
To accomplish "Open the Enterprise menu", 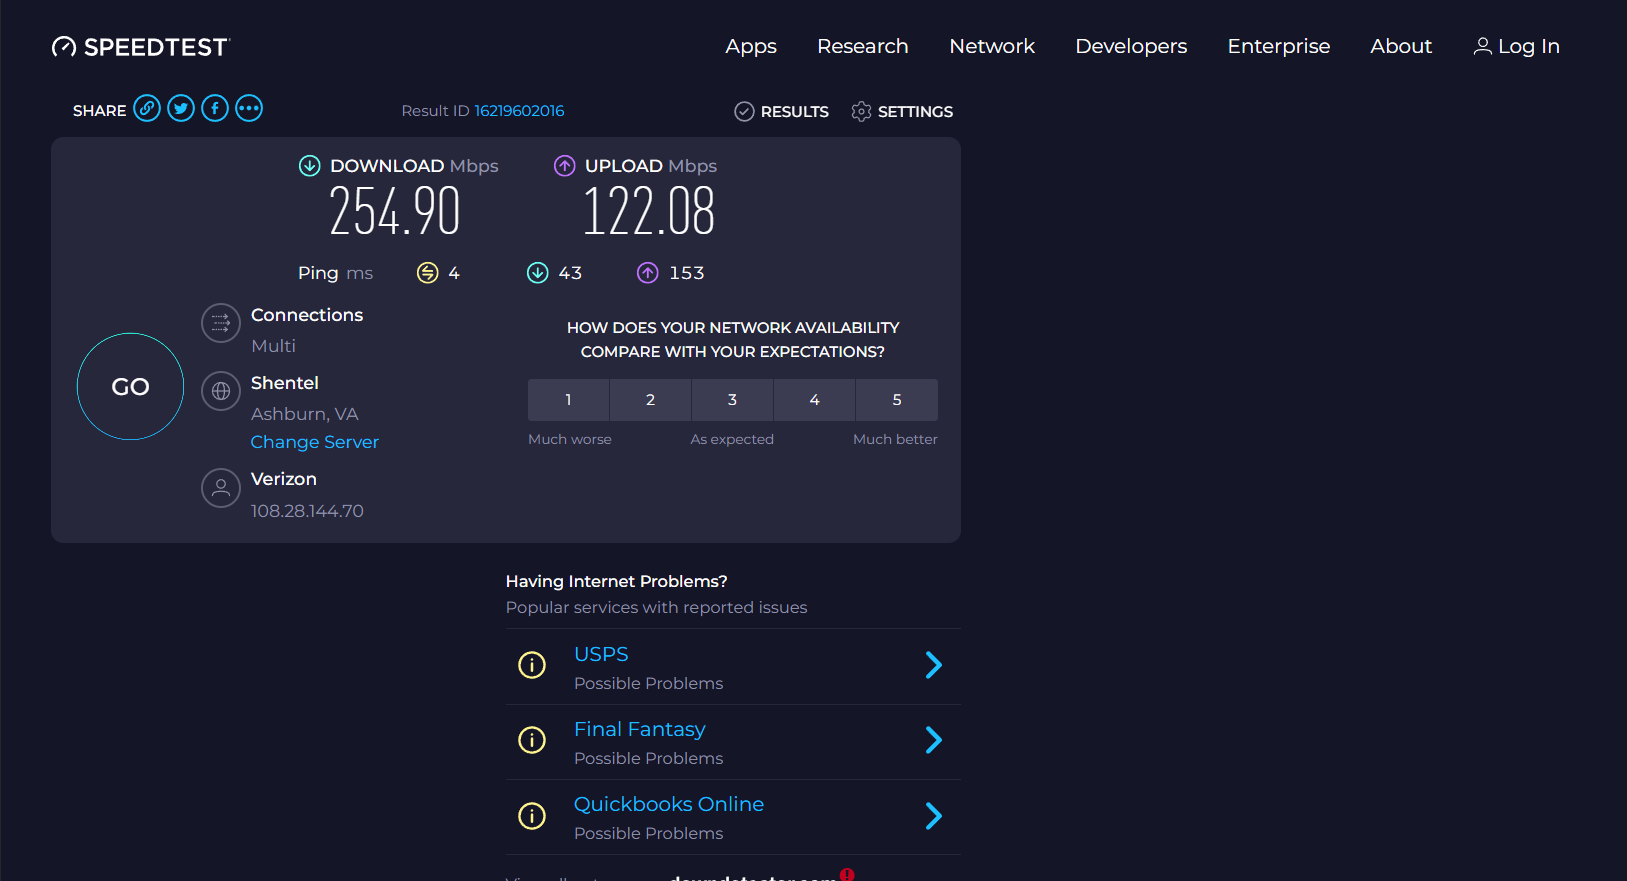I will [x=1279, y=46].
